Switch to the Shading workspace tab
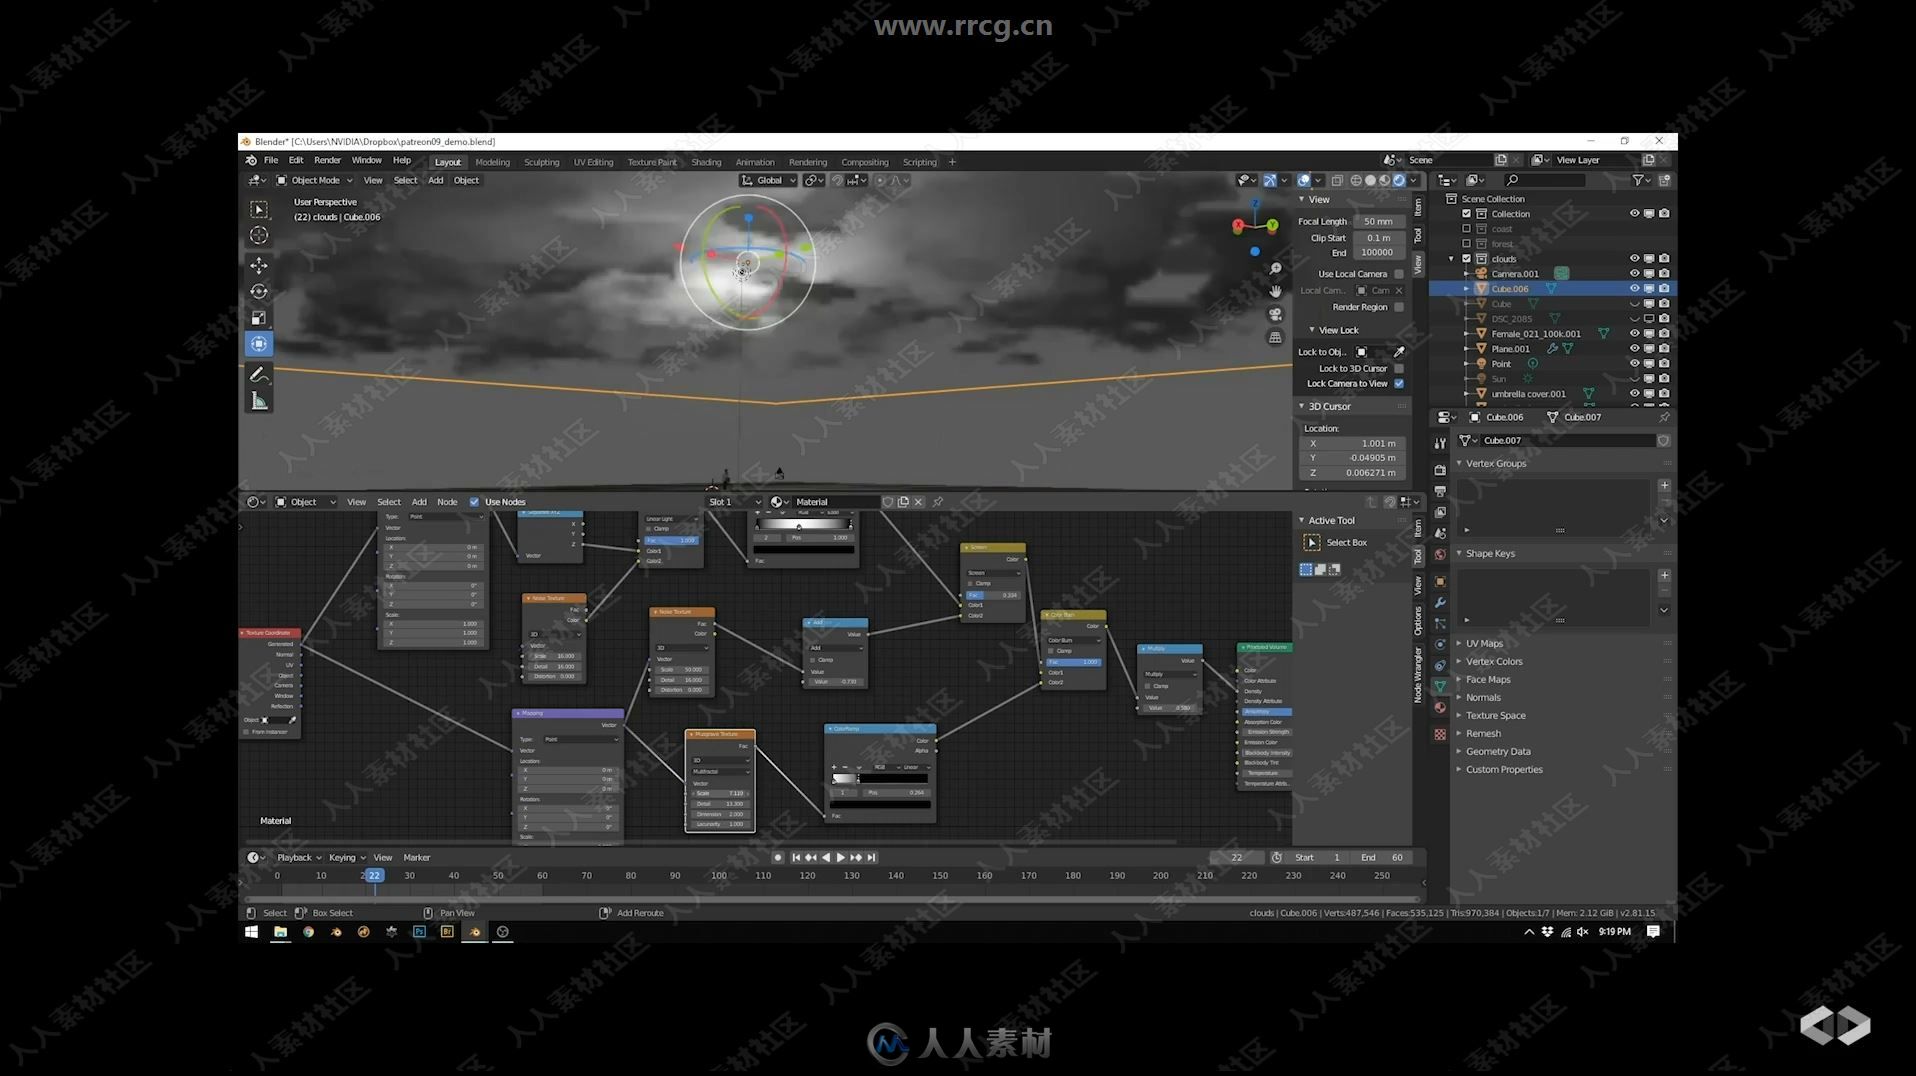Screen dimensions: 1916x1076 tap(706, 162)
